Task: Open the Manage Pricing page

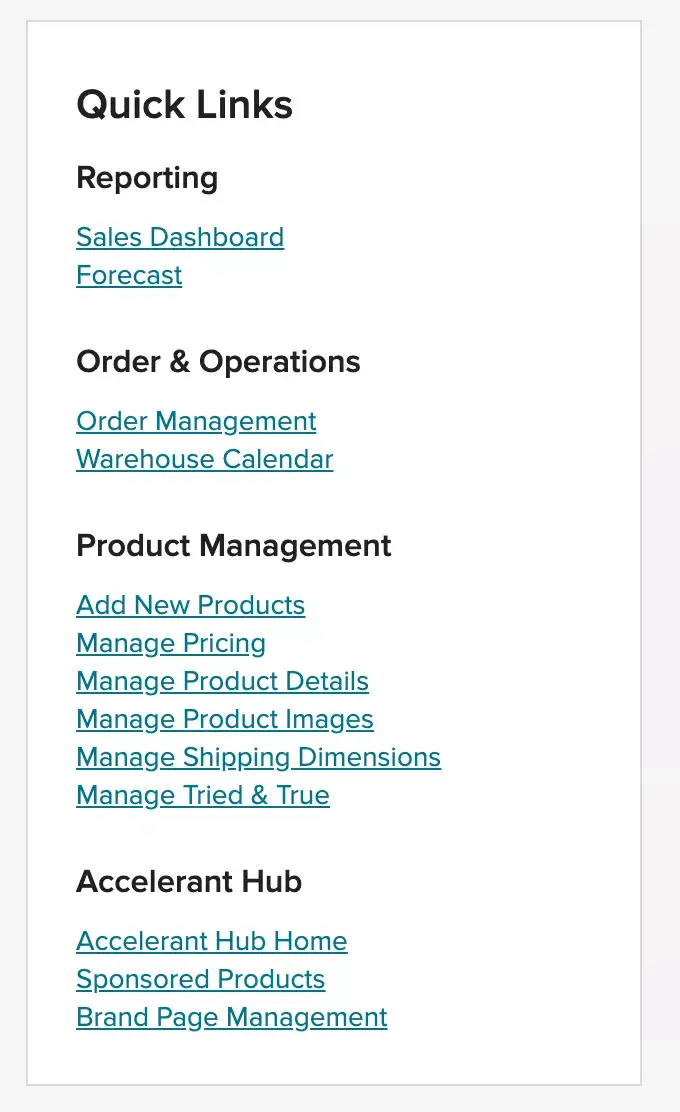Action: pos(170,643)
